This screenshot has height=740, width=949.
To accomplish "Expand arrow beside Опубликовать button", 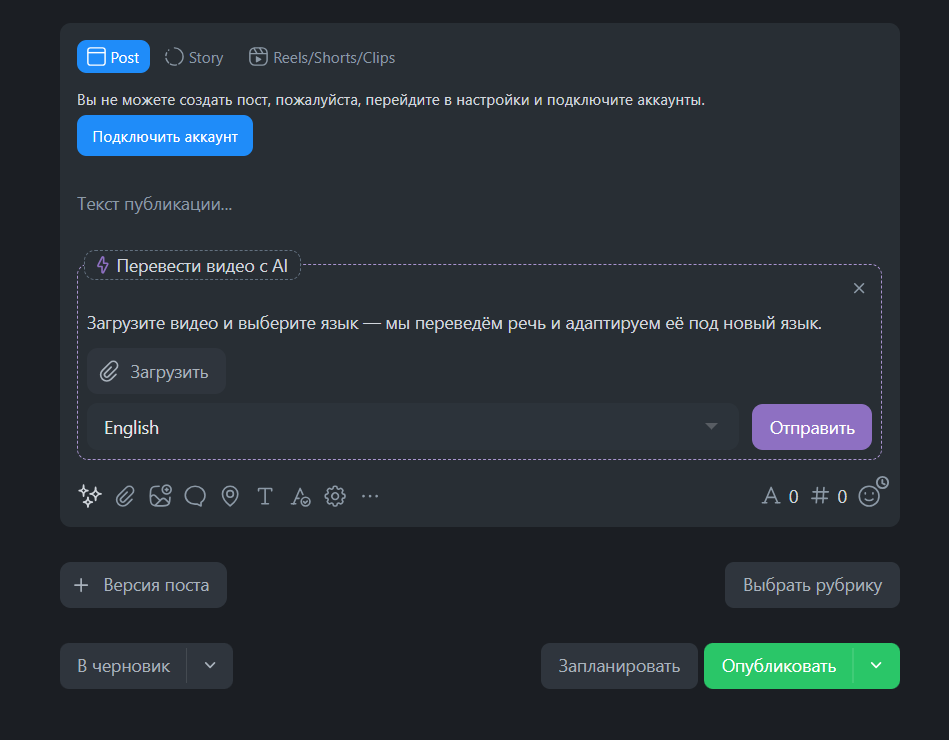I will (876, 666).
